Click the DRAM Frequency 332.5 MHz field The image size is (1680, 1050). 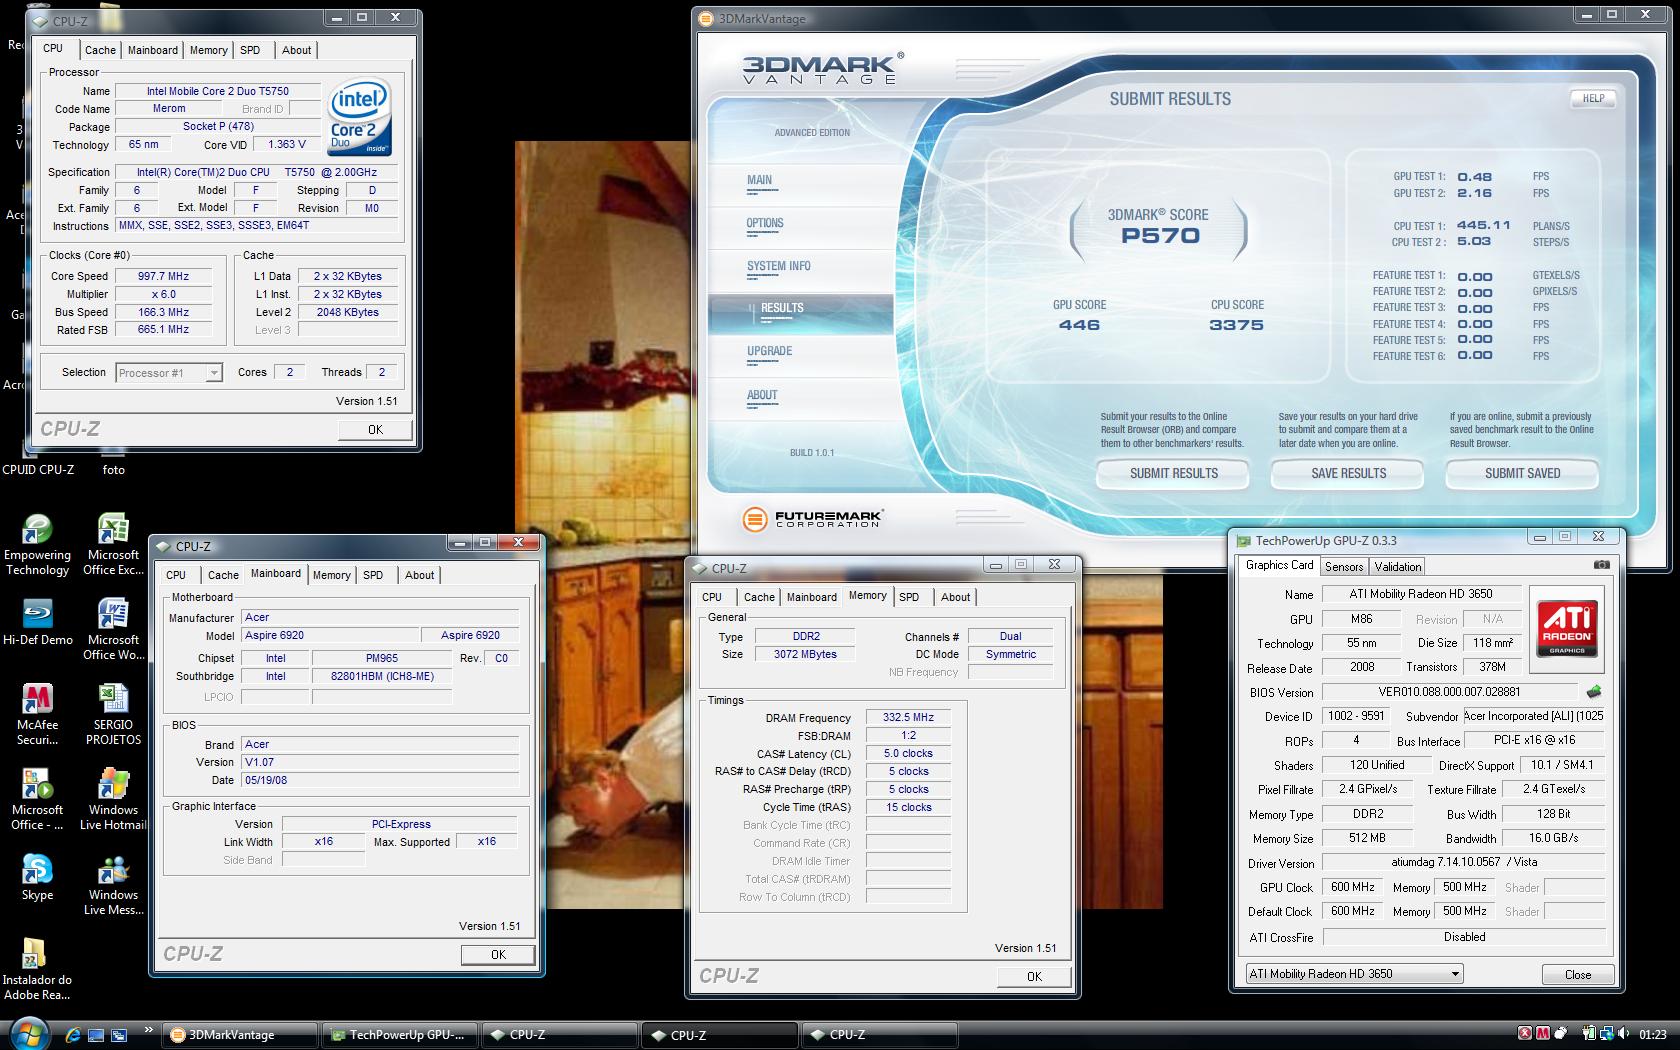point(908,717)
